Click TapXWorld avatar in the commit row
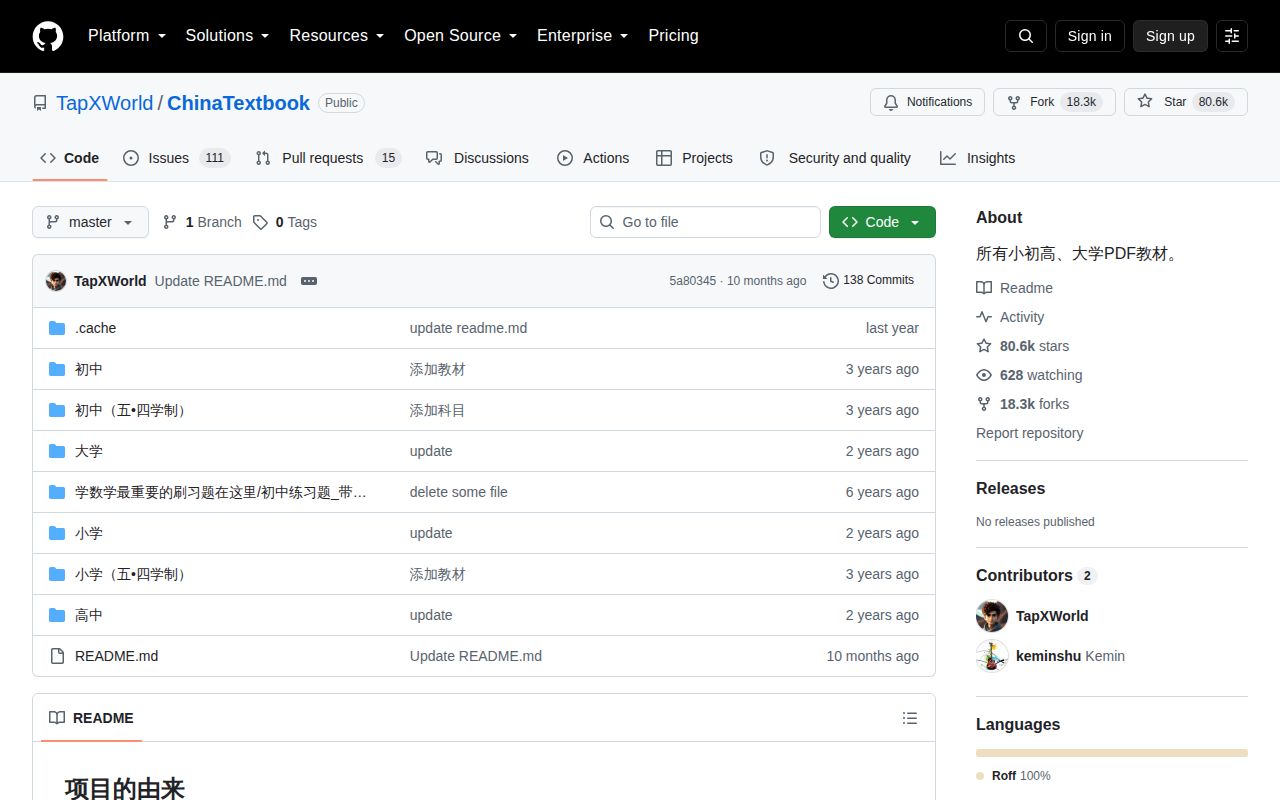The height and width of the screenshot is (800, 1280). (x=56, y=281)
